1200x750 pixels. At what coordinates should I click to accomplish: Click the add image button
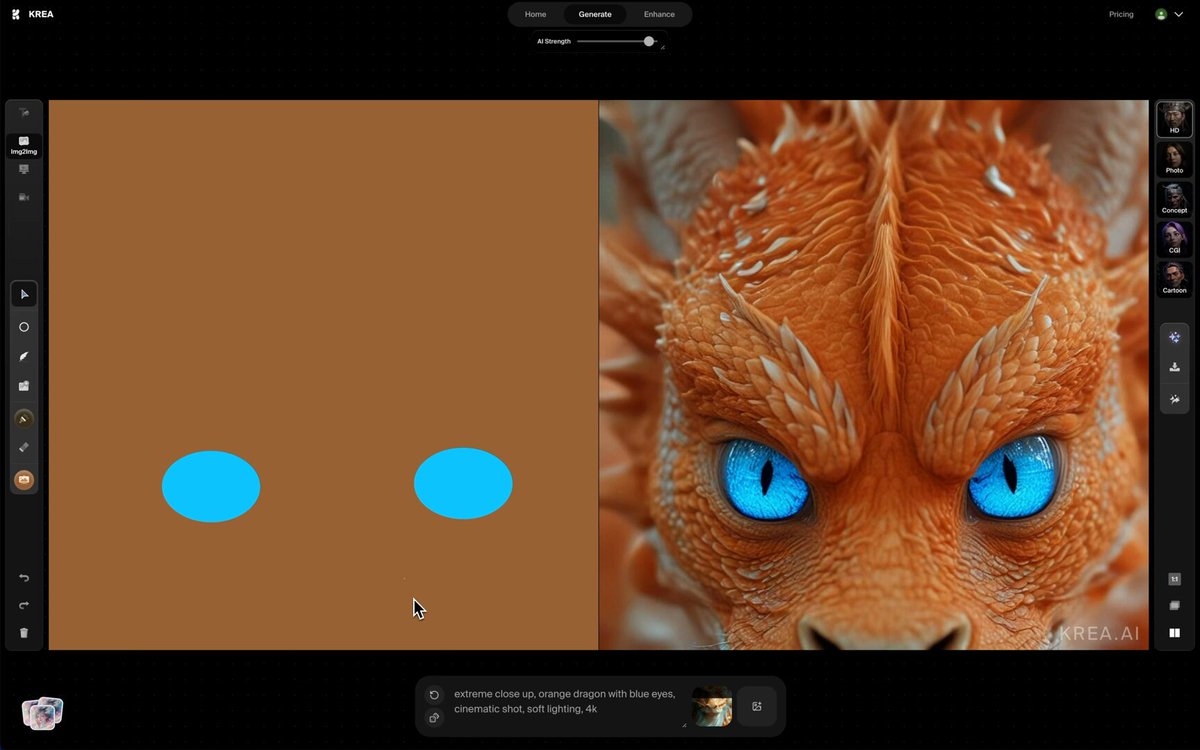[757, 706]
